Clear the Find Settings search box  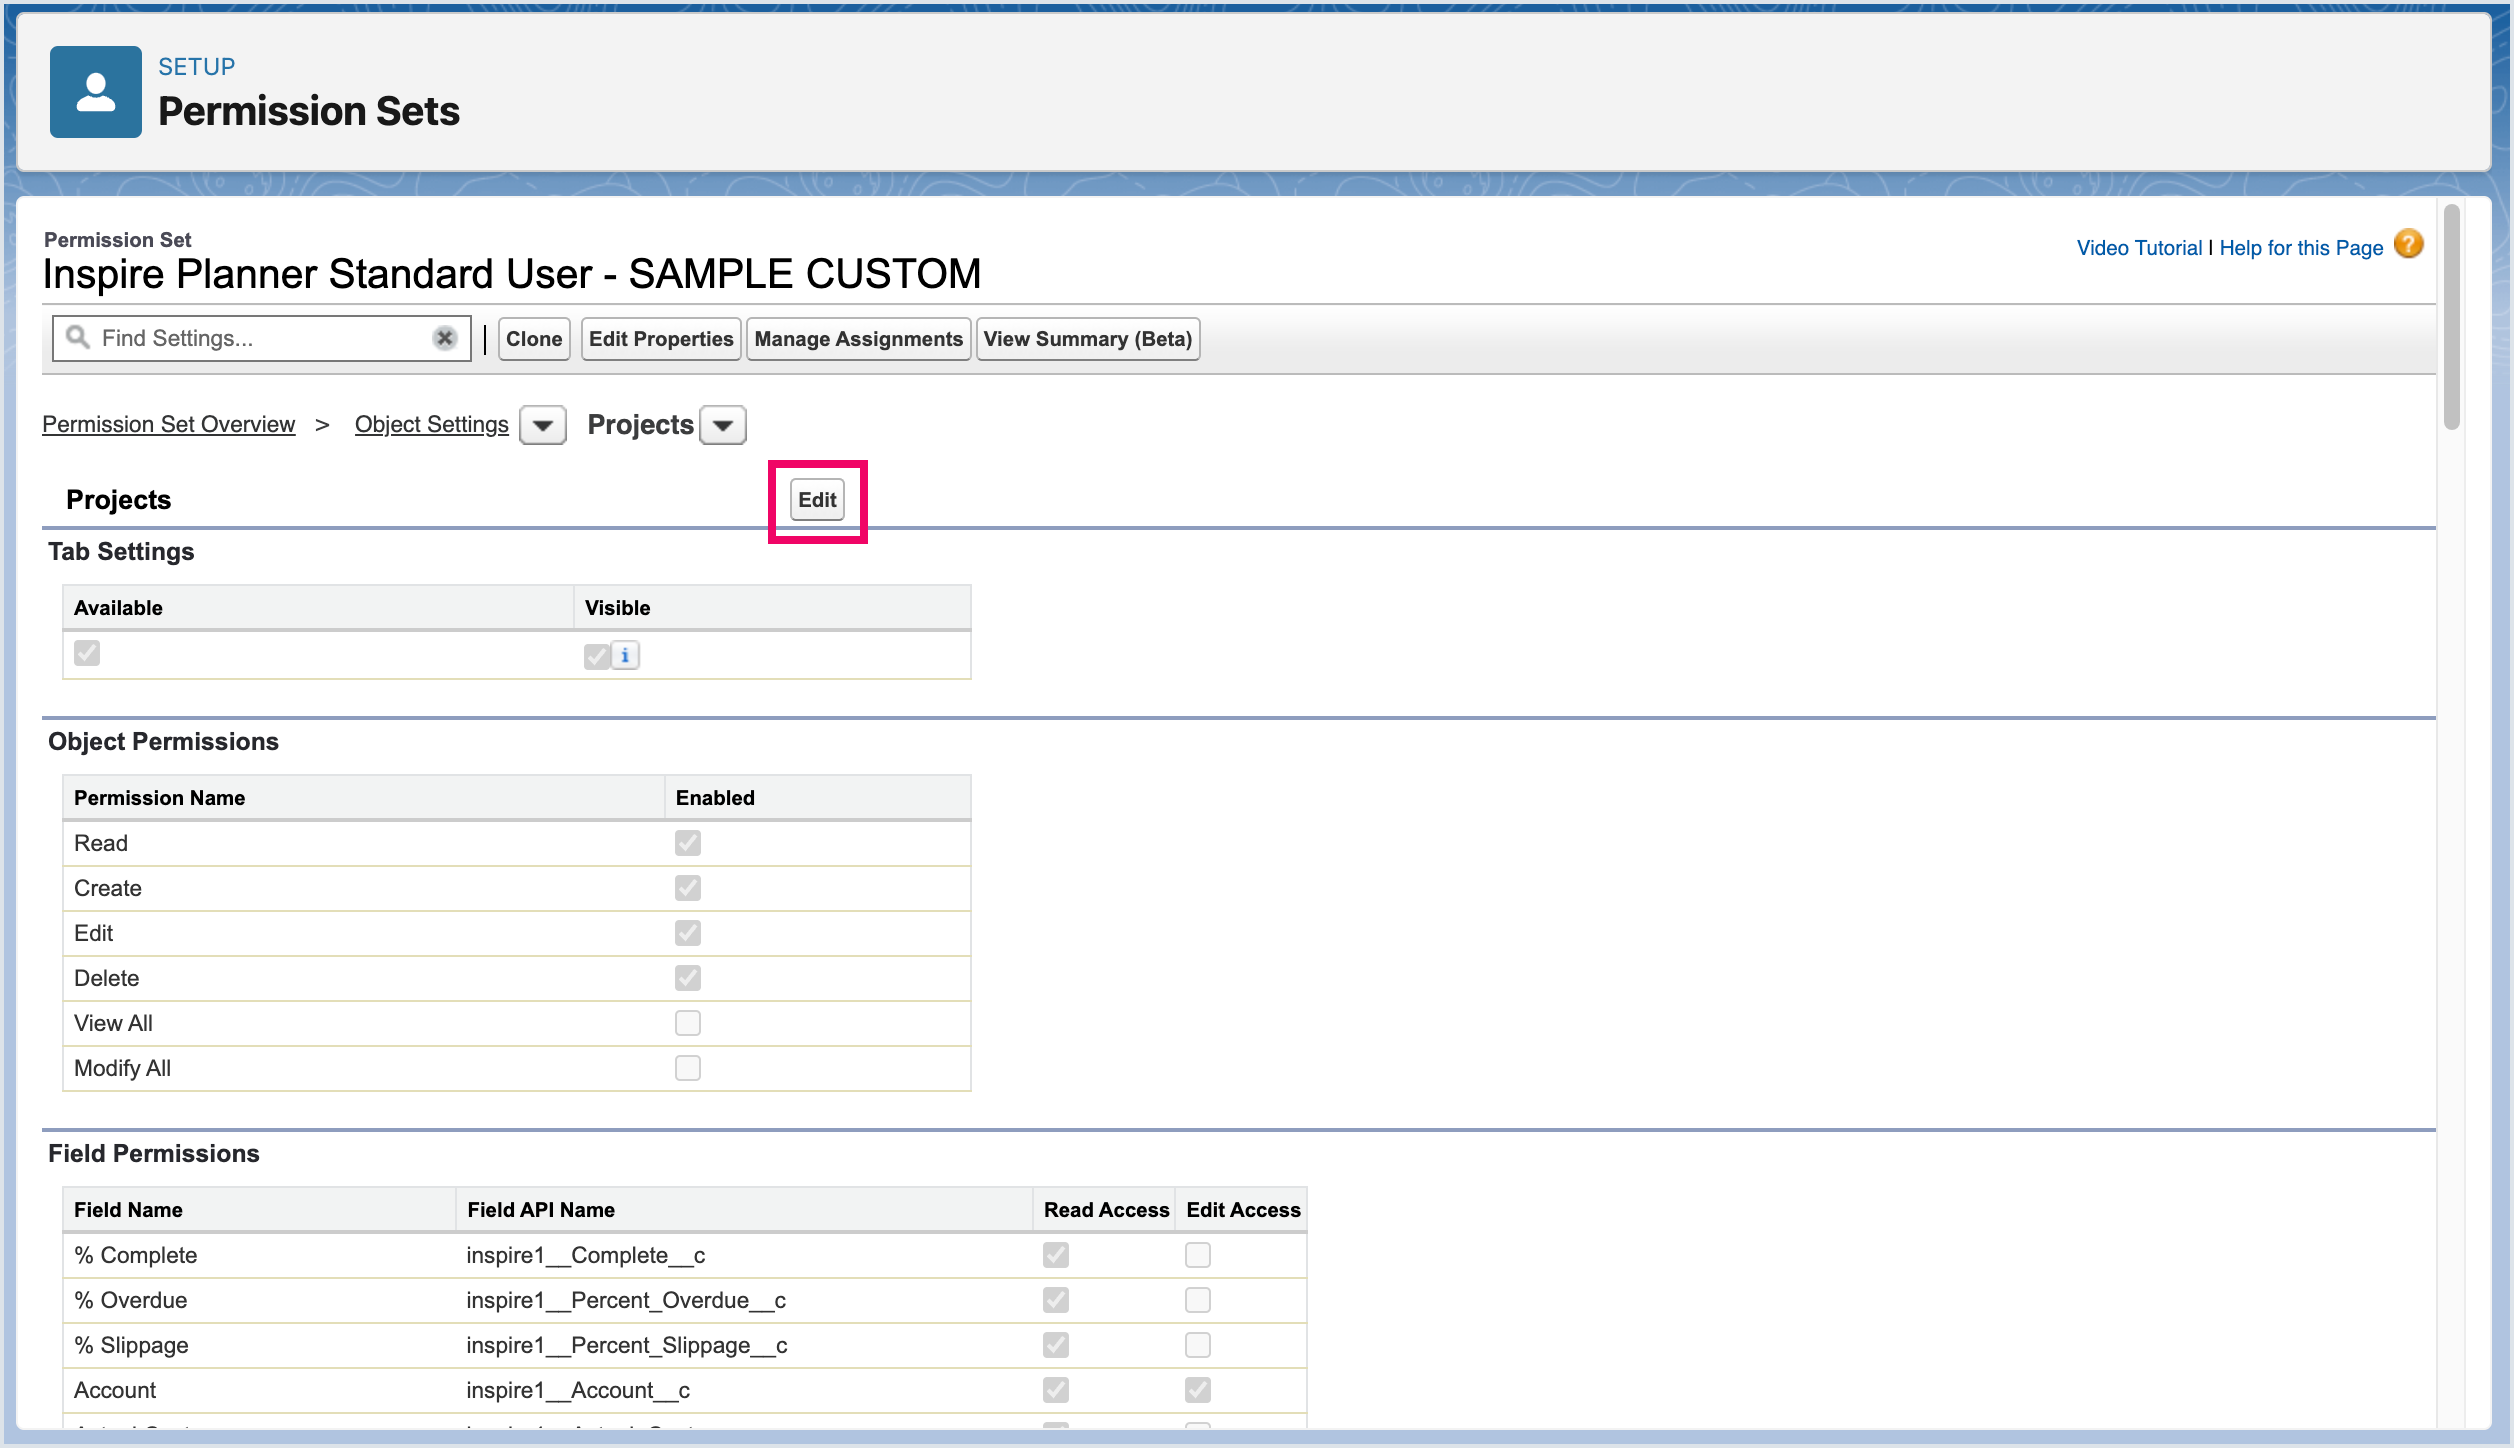point(445,338)
